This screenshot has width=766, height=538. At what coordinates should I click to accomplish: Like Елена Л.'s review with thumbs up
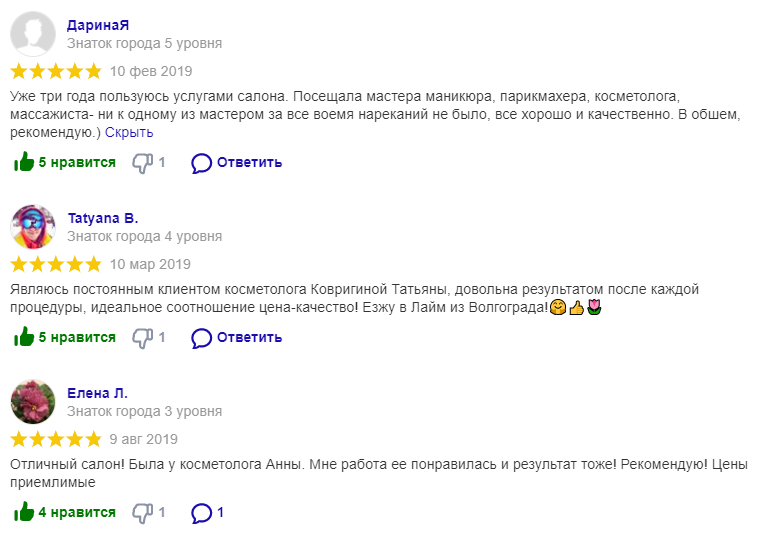[x=23, y=513]
